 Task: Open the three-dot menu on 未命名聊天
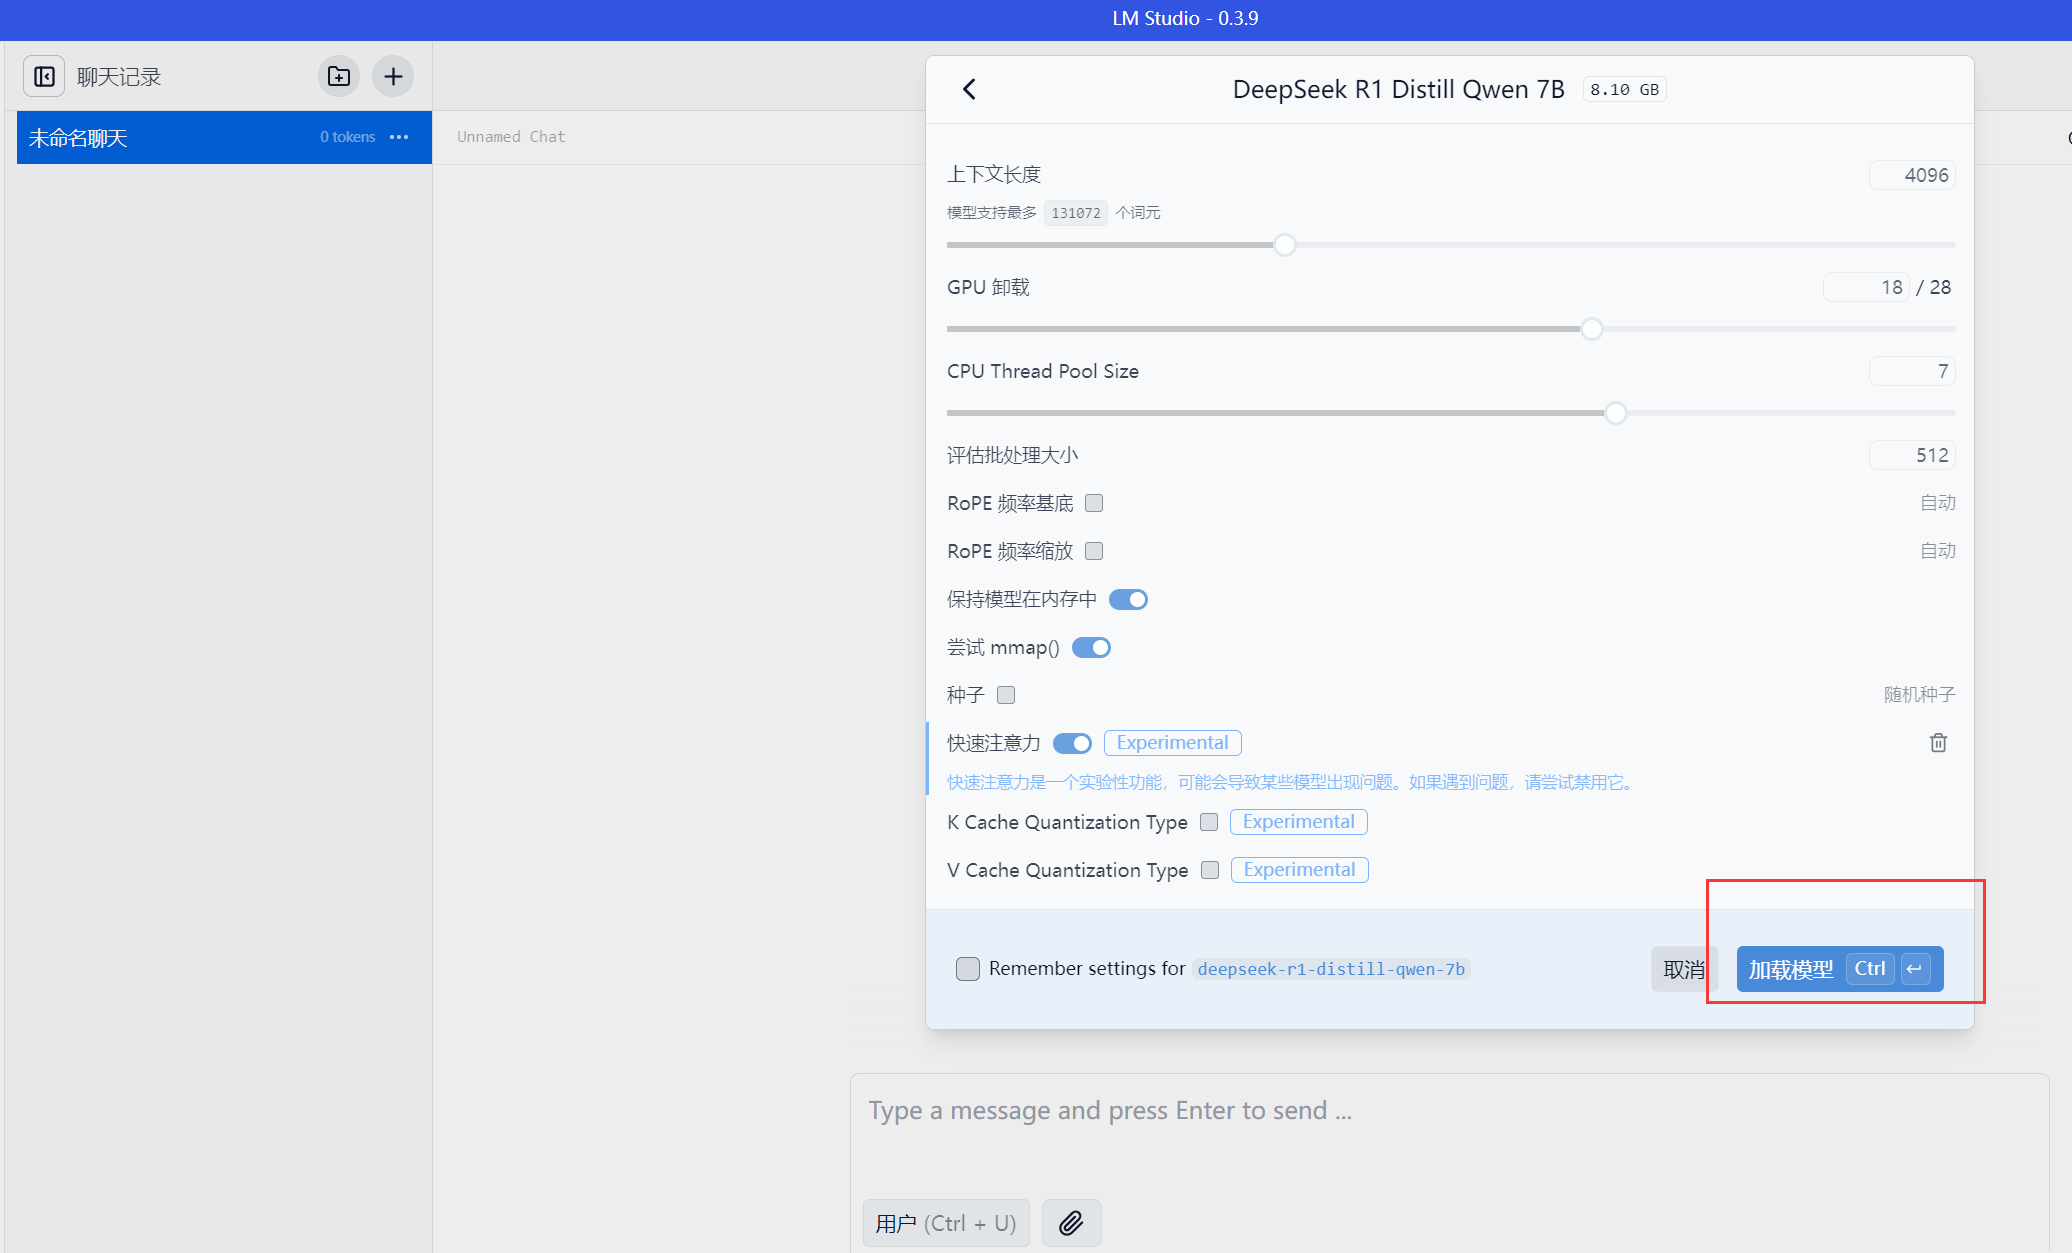pos(399,137)
